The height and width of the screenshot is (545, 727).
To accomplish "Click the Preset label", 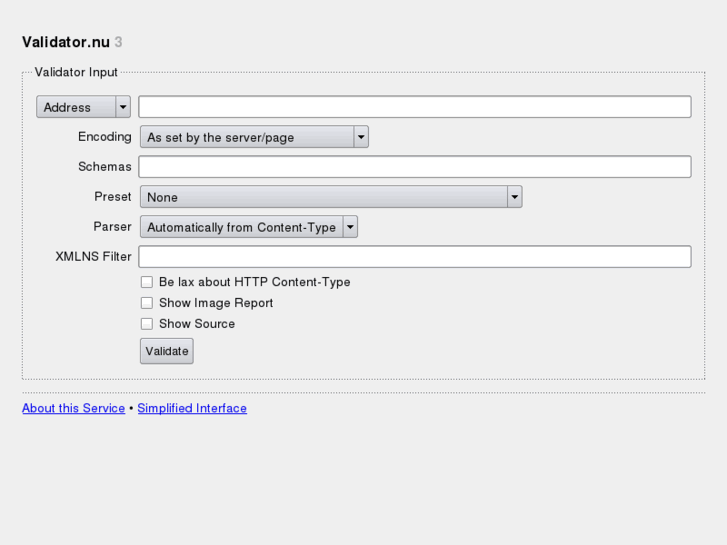I will 113,197.
